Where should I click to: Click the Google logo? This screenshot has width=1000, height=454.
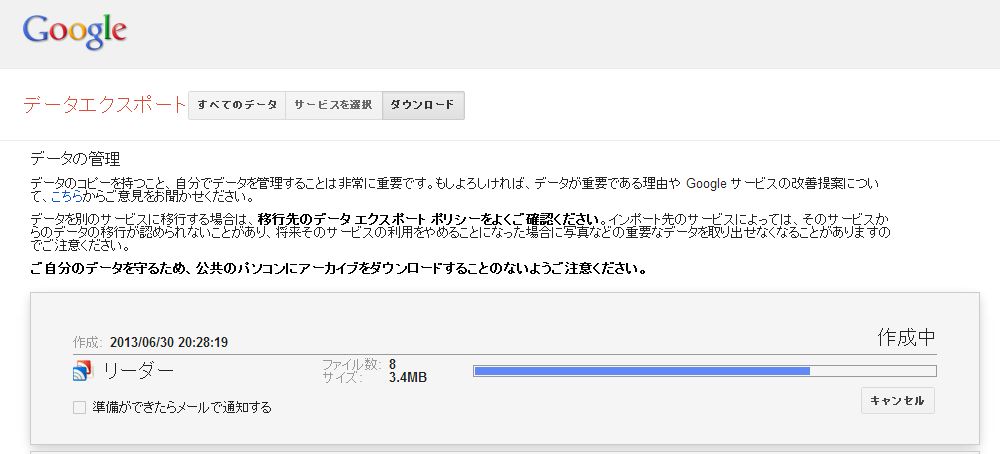75,32
